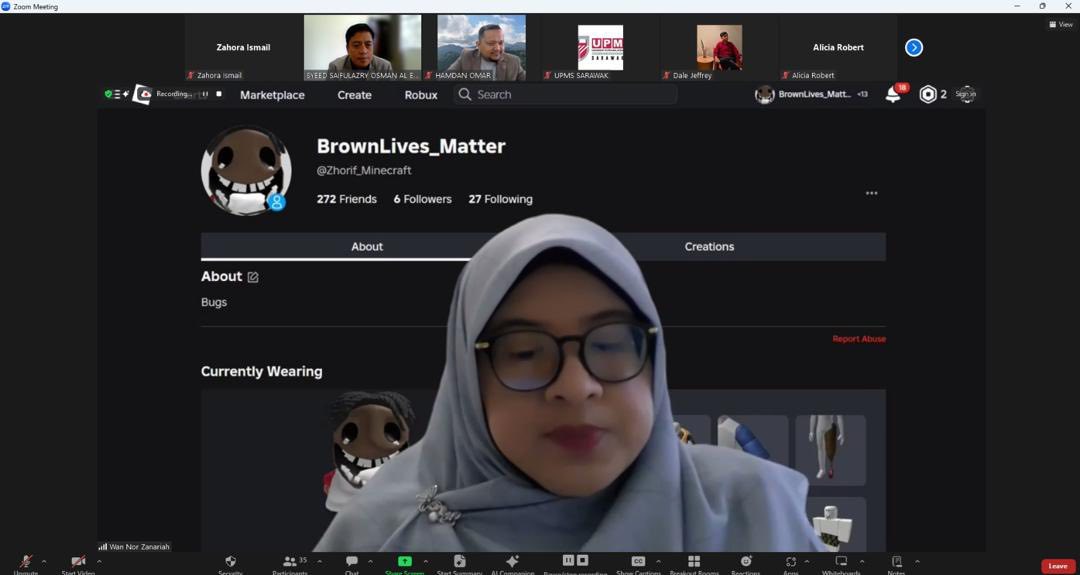Open Breakout Rooms
This screenshot has height=575, width=1080.
point(694,564)
